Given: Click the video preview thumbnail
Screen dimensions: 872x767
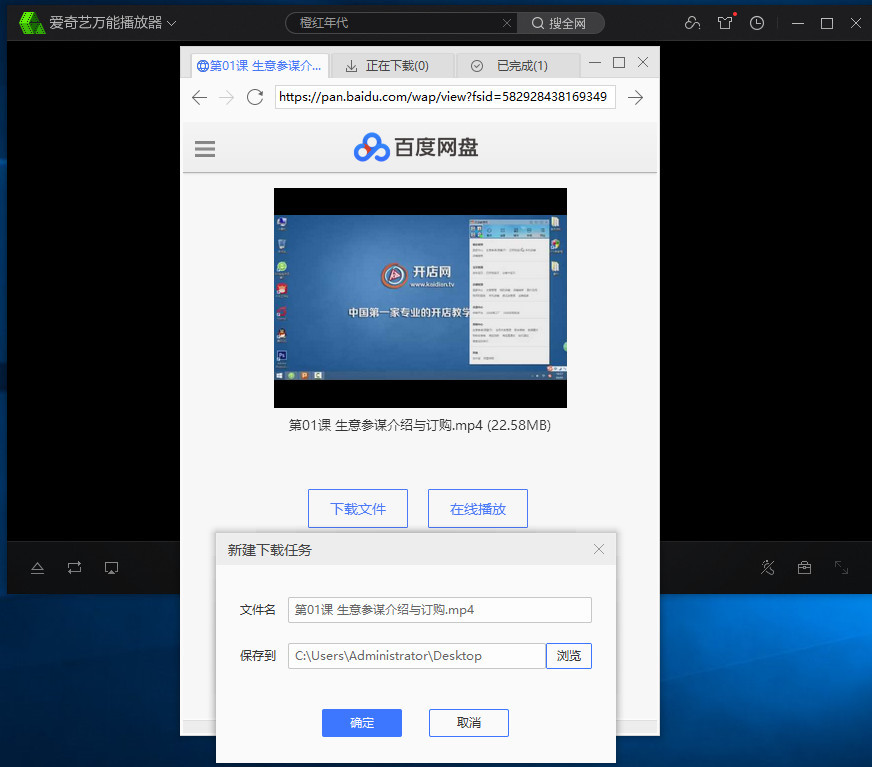Looking at the screenshot, I should pyautogui.click(x=420, y=298).
